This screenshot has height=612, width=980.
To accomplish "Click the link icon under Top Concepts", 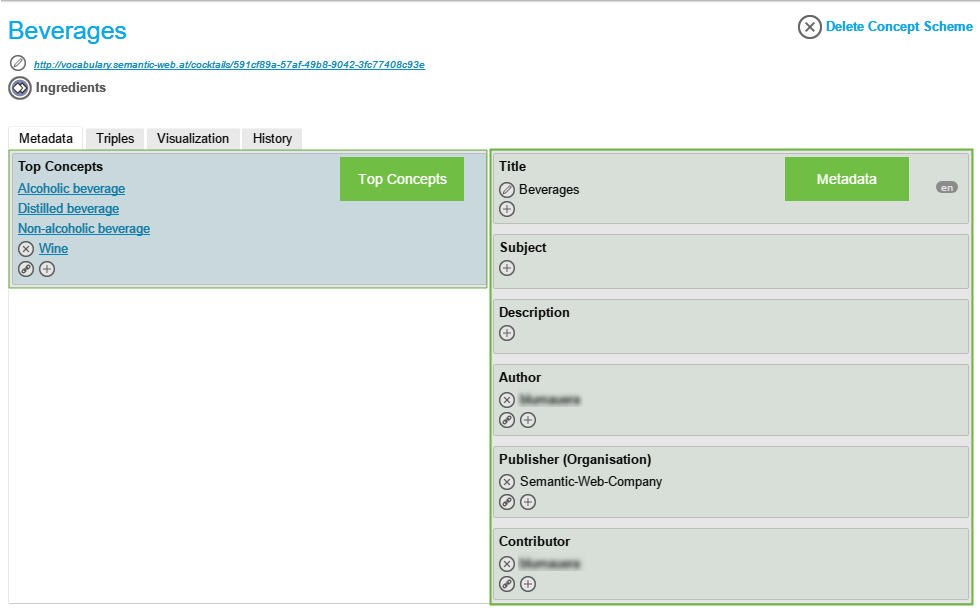I will click(26, 269).
